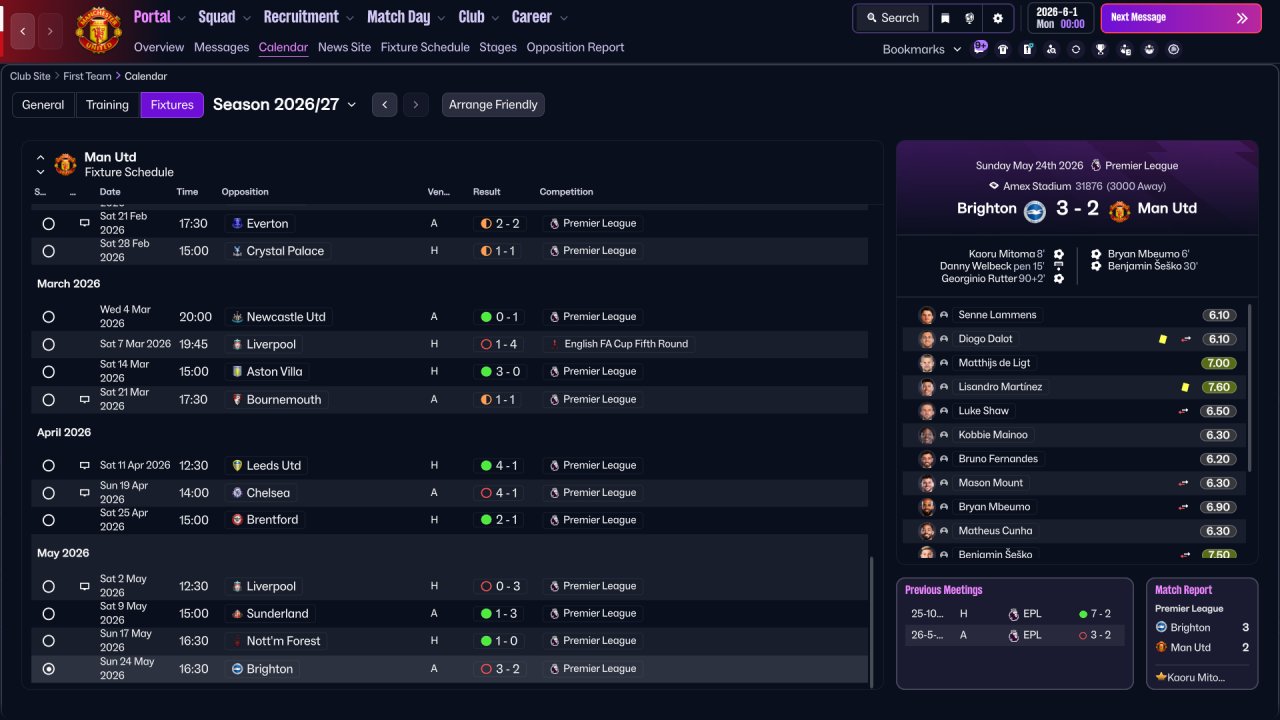
Task: Expand the Bookmarks dropdown
Action: point(922,49)
